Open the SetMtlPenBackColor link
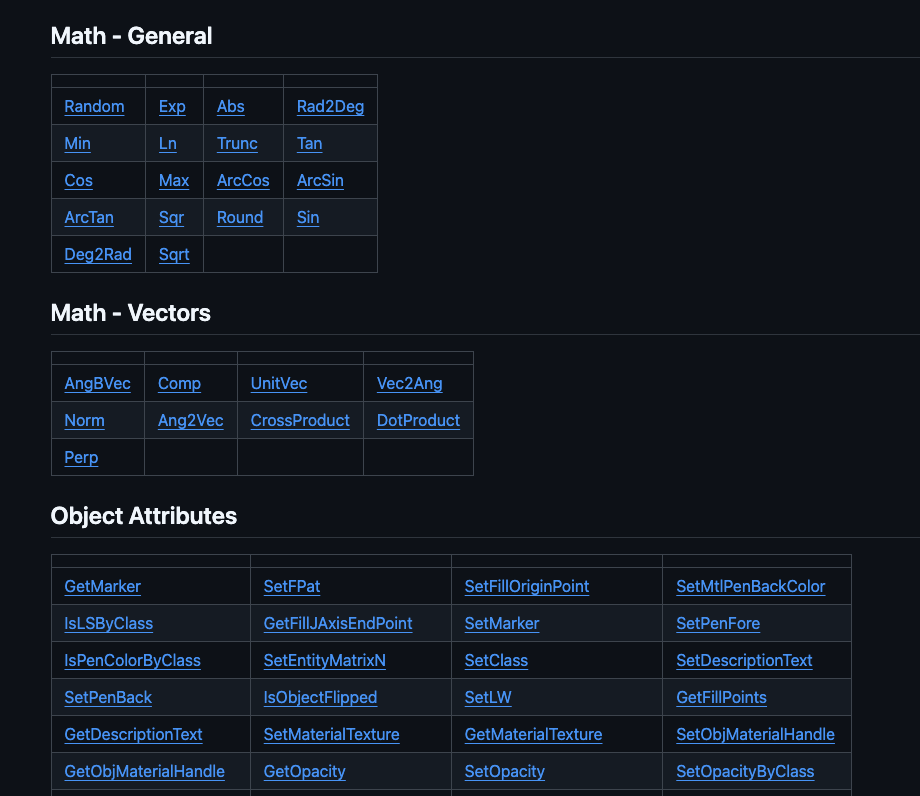The width and height of the screenshot is (920, 796). 750,587
